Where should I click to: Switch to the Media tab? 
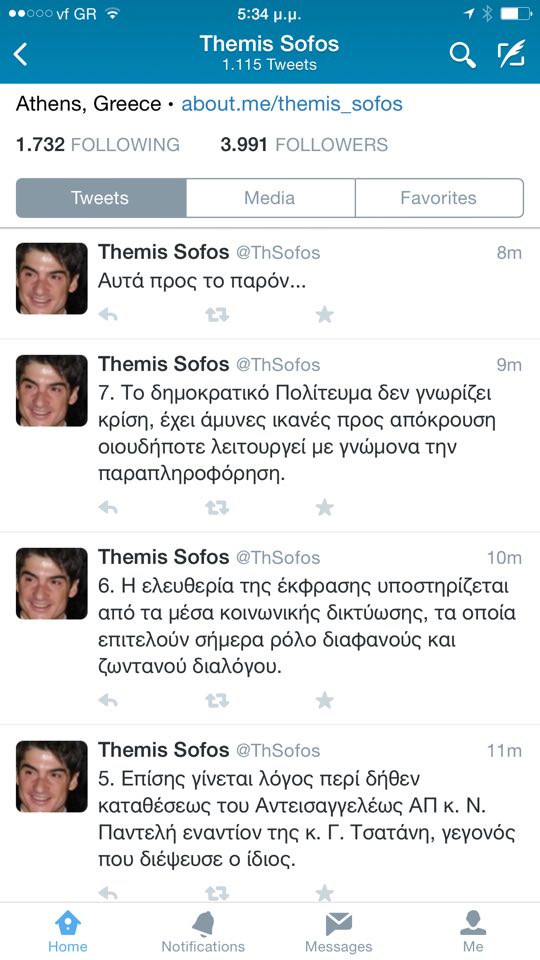point(270,198)
